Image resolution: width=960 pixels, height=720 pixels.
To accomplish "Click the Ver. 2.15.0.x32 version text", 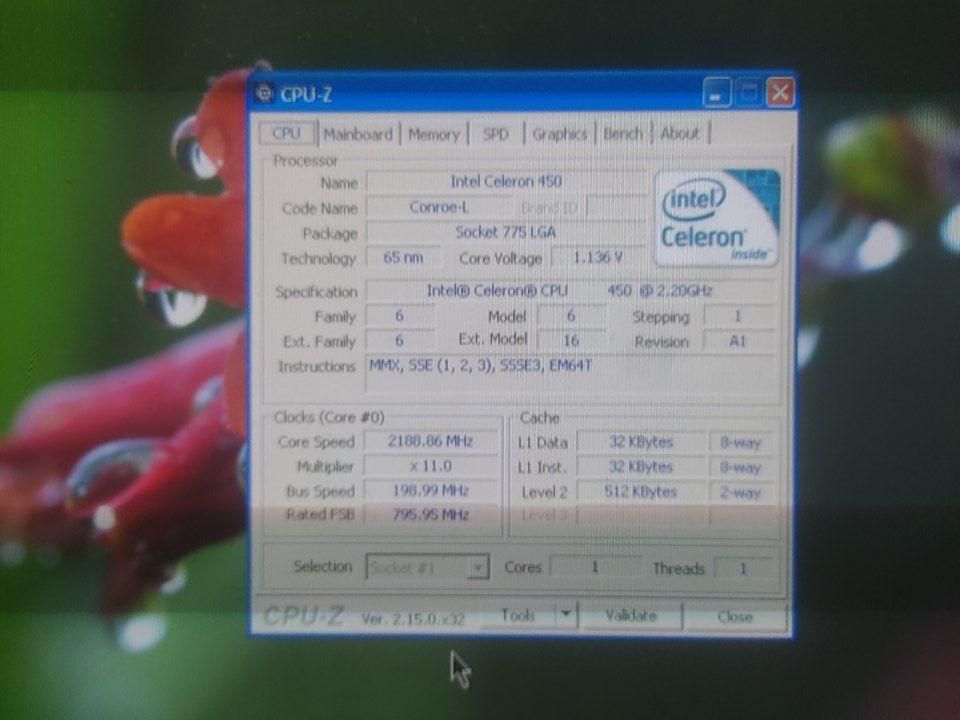I will pos(413,618).
